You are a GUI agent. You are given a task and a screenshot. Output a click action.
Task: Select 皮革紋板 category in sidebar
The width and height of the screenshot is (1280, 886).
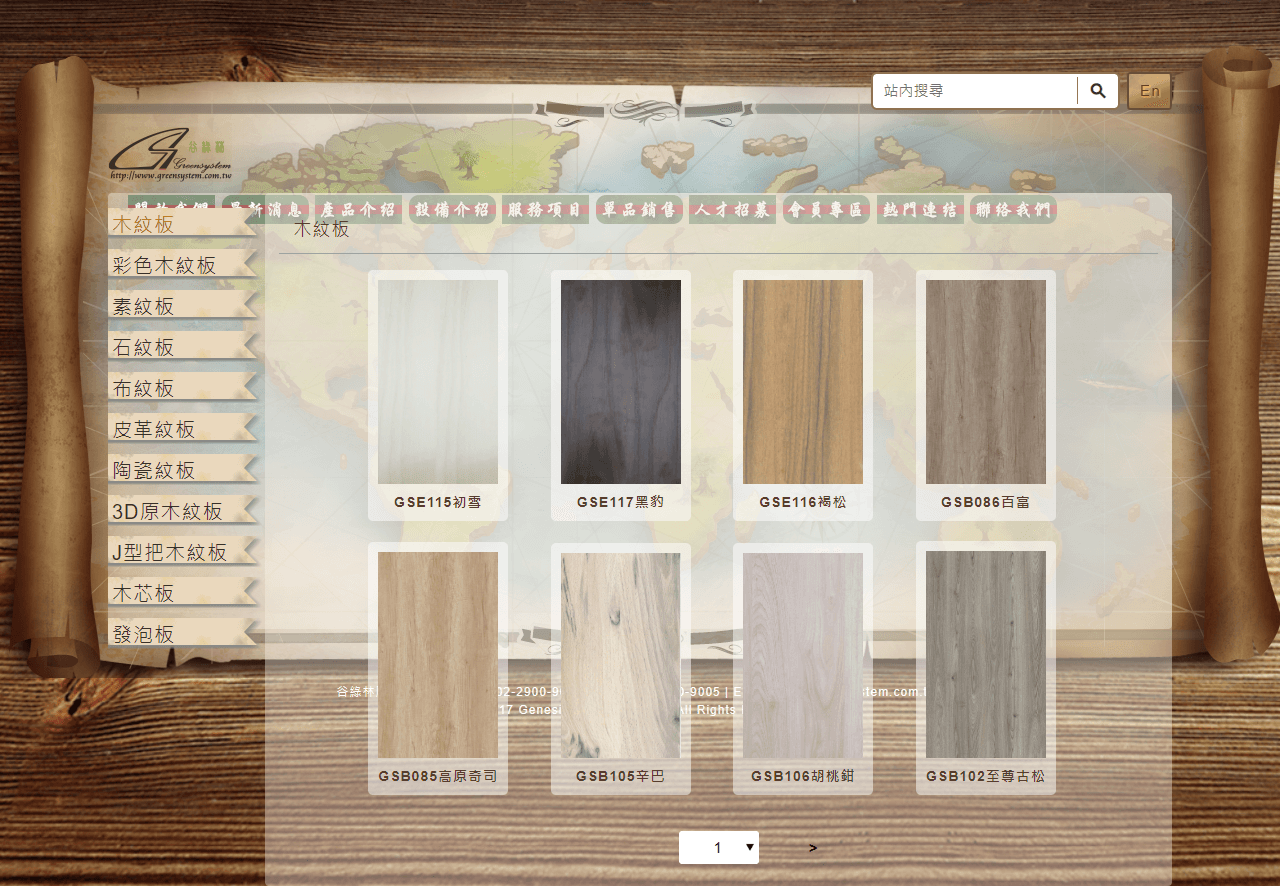(182, 429)
